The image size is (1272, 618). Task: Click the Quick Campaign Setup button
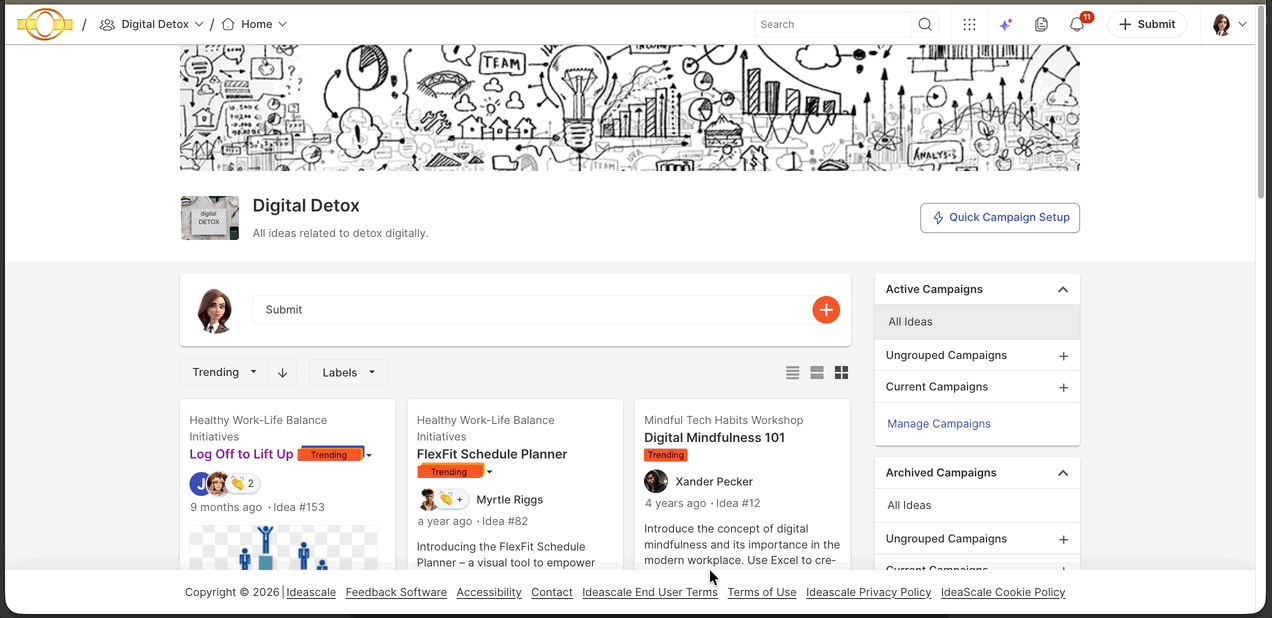pos(999,218)
